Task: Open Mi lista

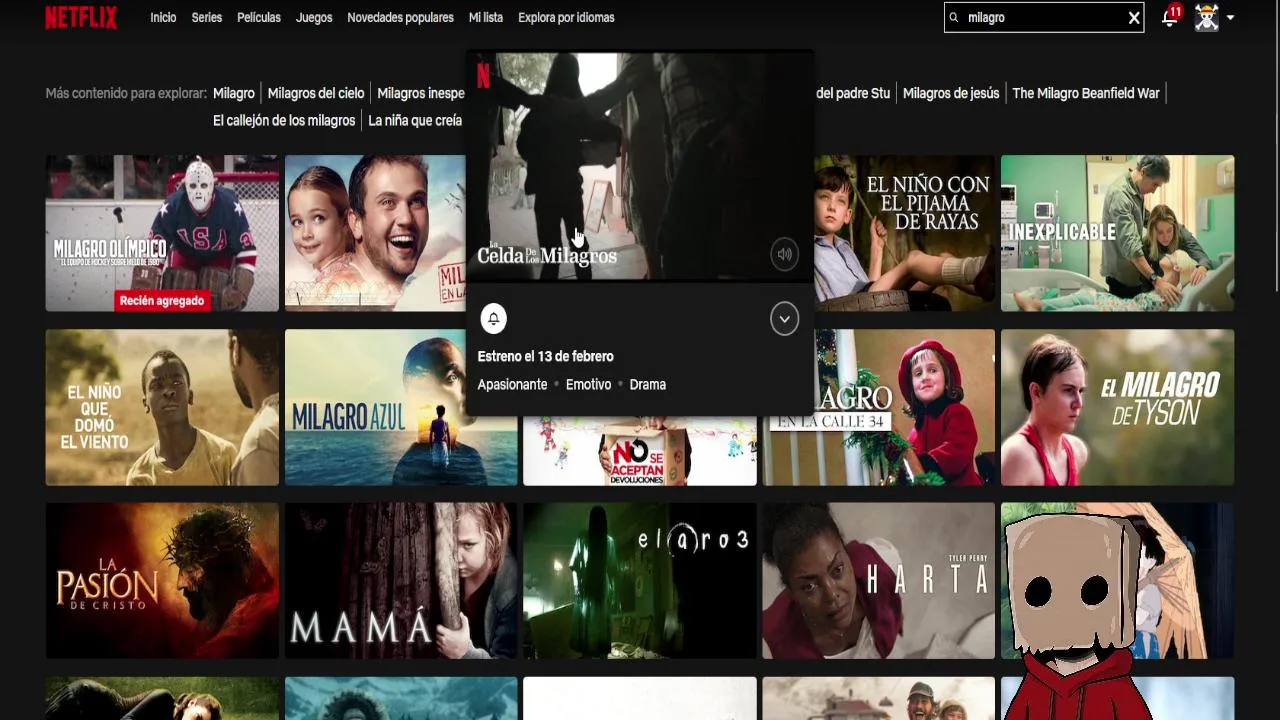Action: point(486,17)
